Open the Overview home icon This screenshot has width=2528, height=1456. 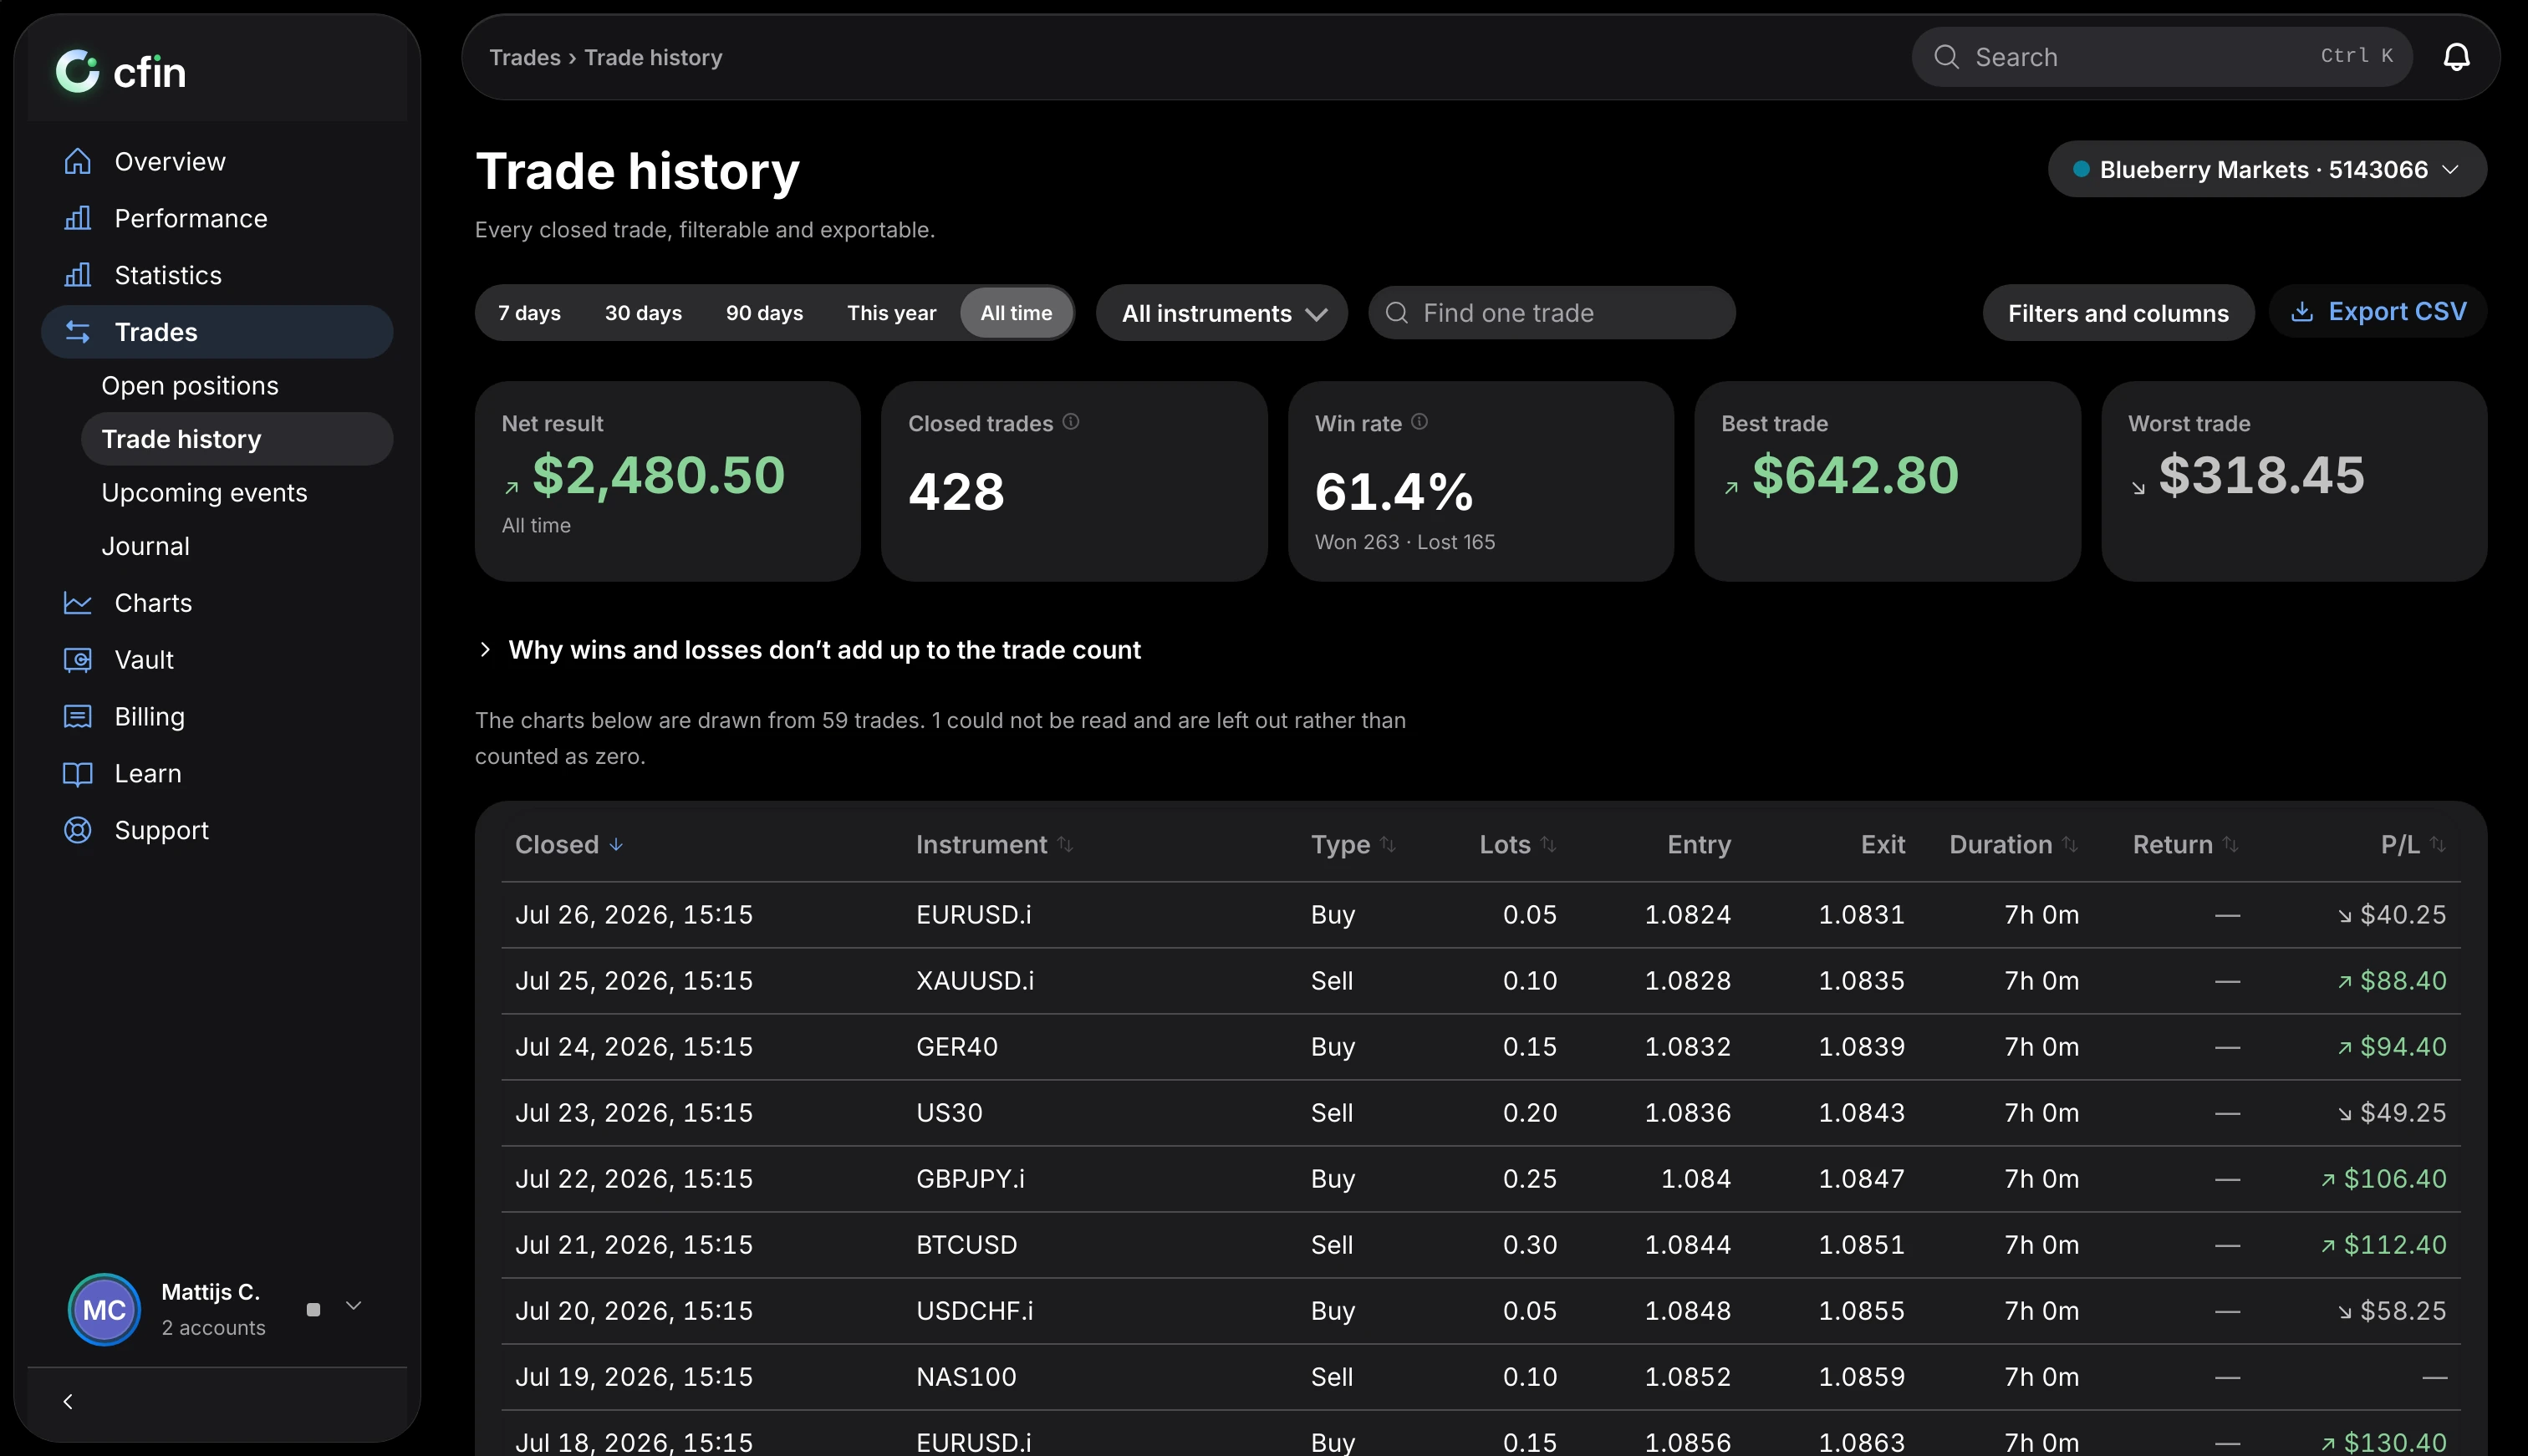click(x=77, y=161)
